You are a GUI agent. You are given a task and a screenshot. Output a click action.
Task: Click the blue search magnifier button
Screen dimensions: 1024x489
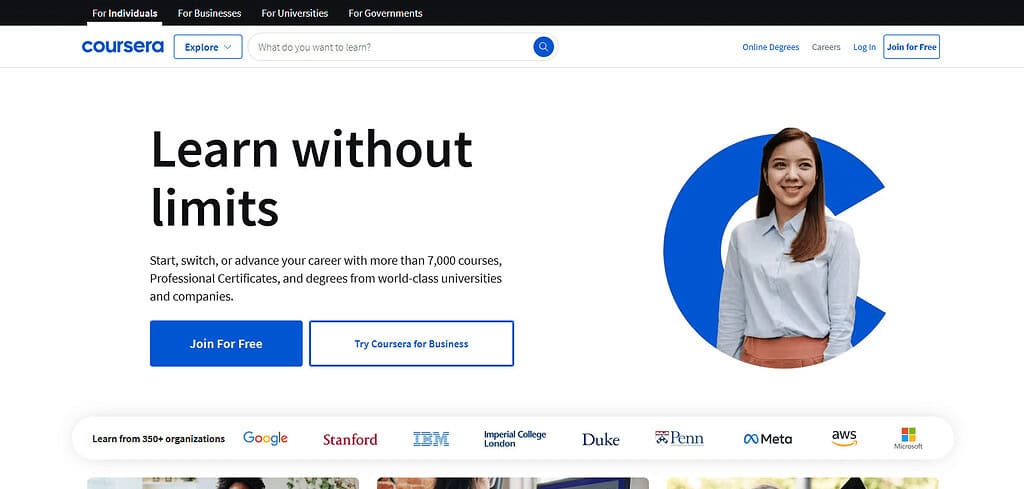coord(543,47)
